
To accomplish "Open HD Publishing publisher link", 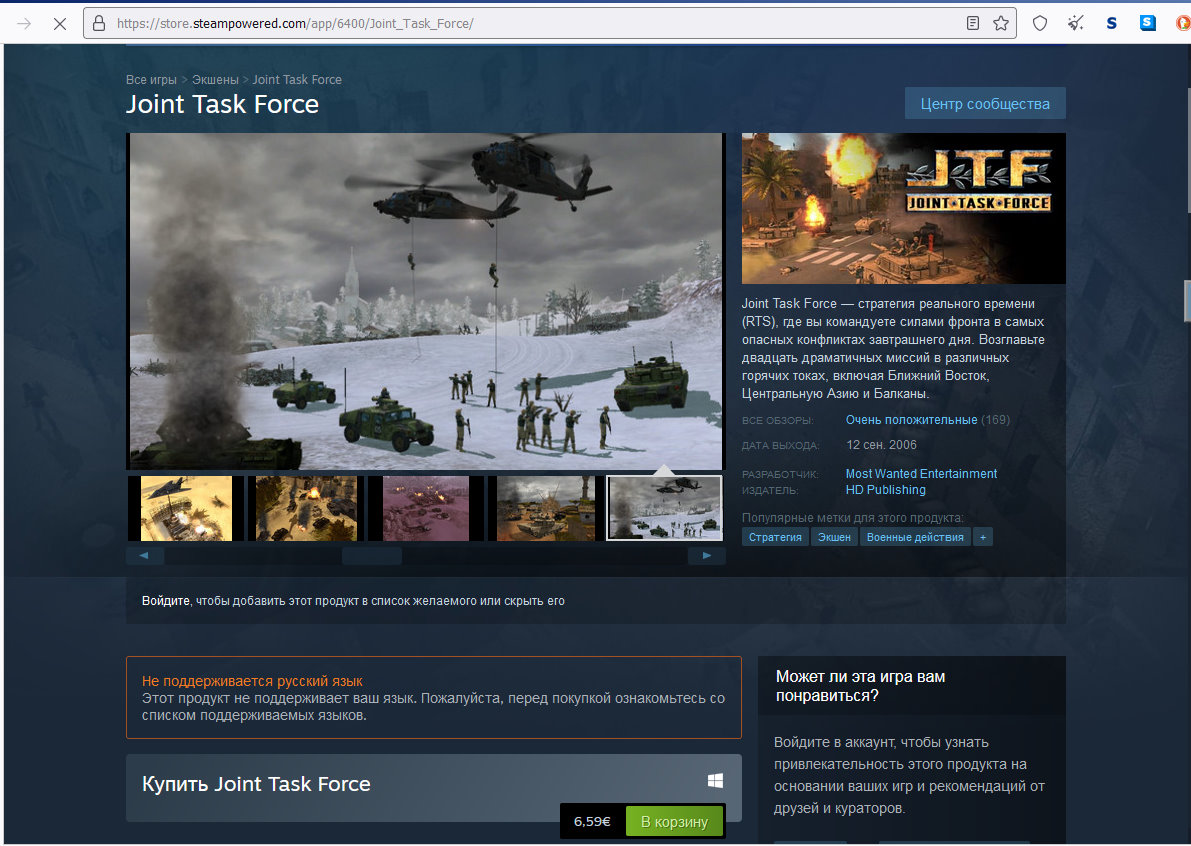I will 886,491.
